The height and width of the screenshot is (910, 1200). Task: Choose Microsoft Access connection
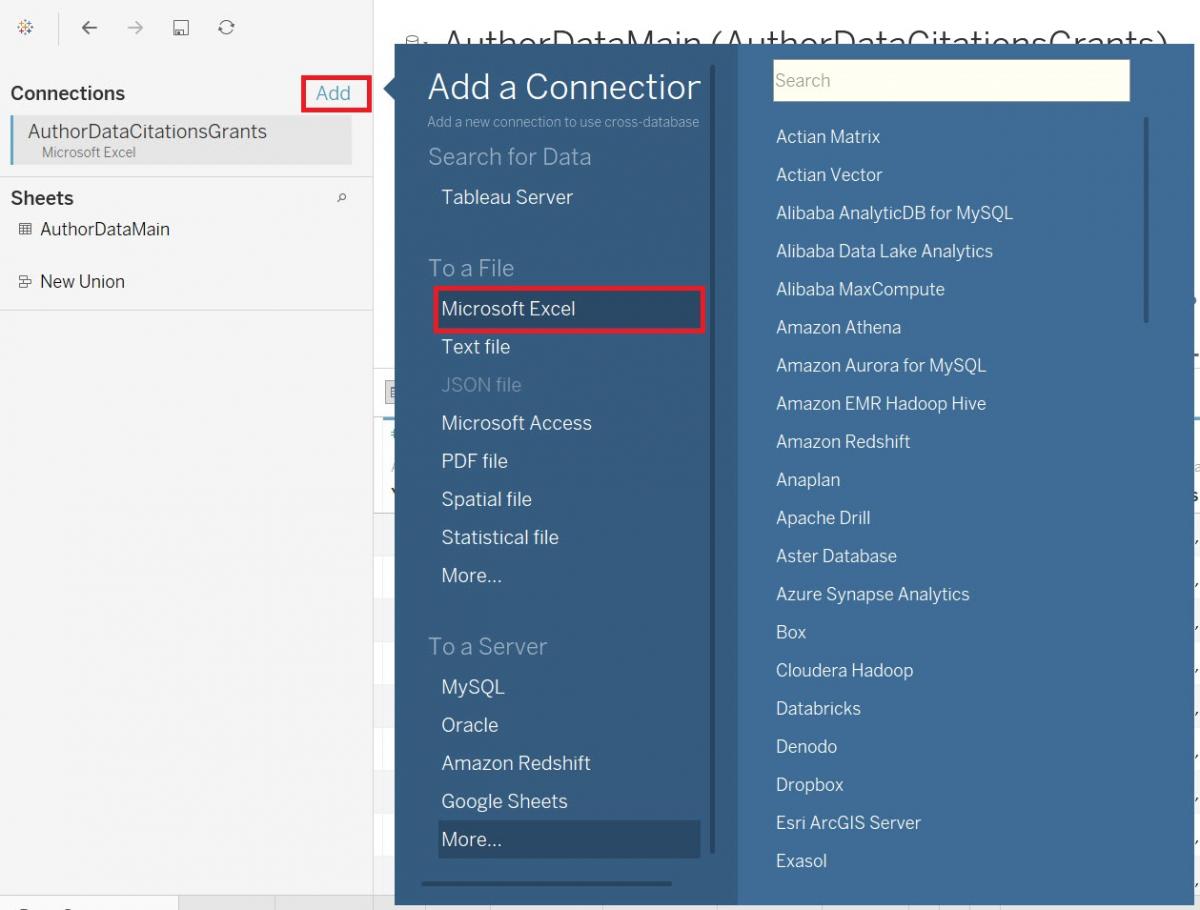516,423
